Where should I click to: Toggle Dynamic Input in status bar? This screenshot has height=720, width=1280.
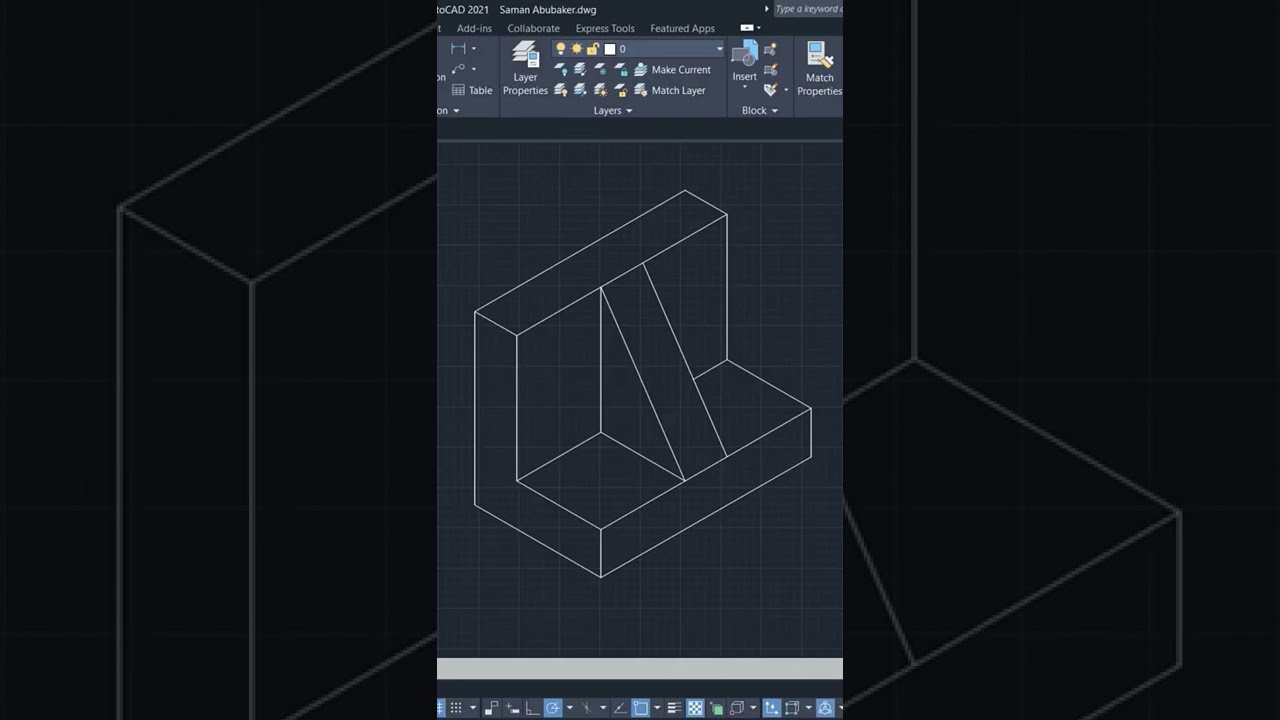pos(512,708)
